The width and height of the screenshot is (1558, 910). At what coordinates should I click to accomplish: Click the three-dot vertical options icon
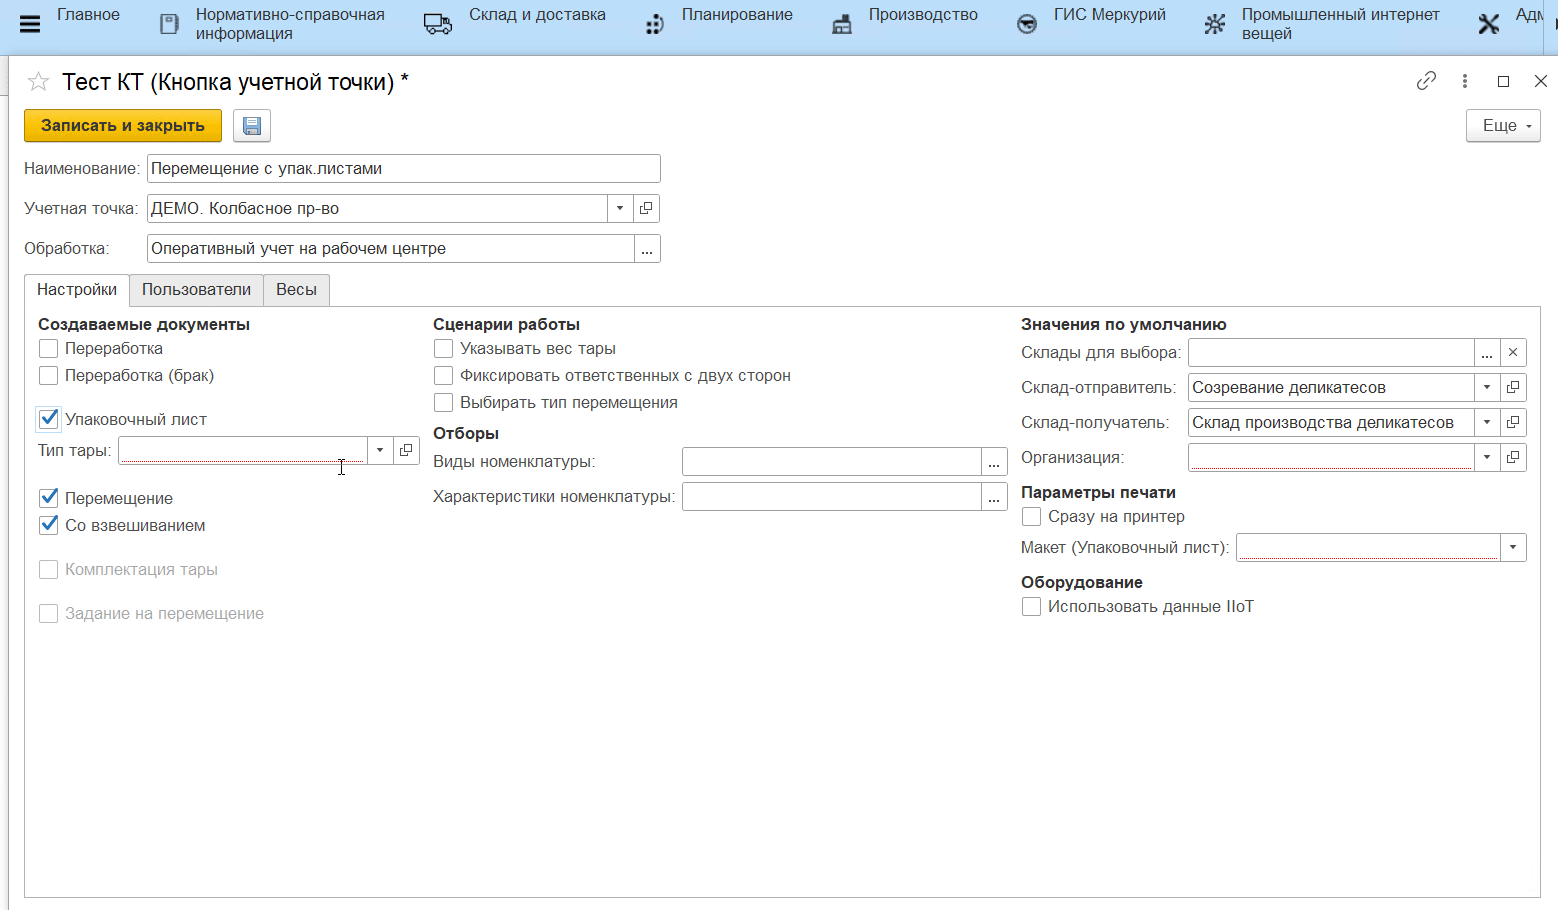1464,81
